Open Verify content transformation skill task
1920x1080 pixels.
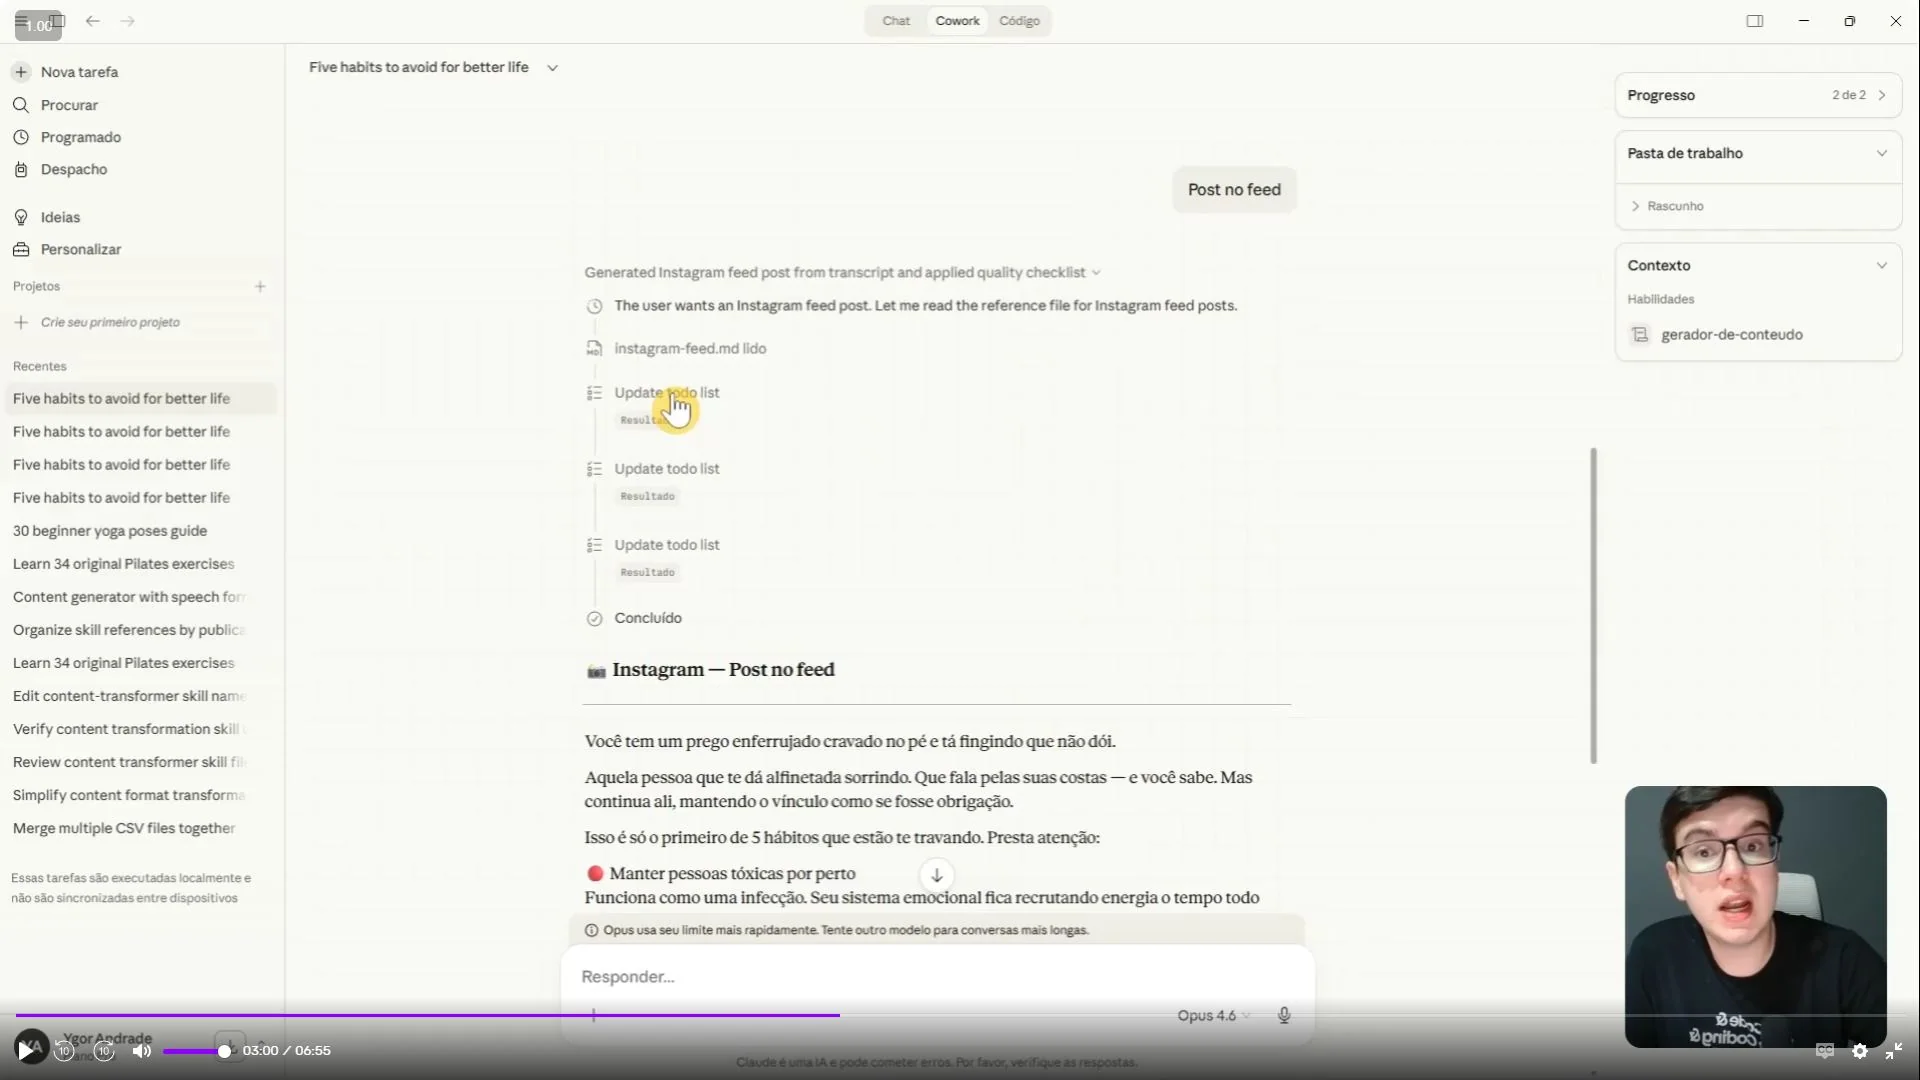click(129, 729)
